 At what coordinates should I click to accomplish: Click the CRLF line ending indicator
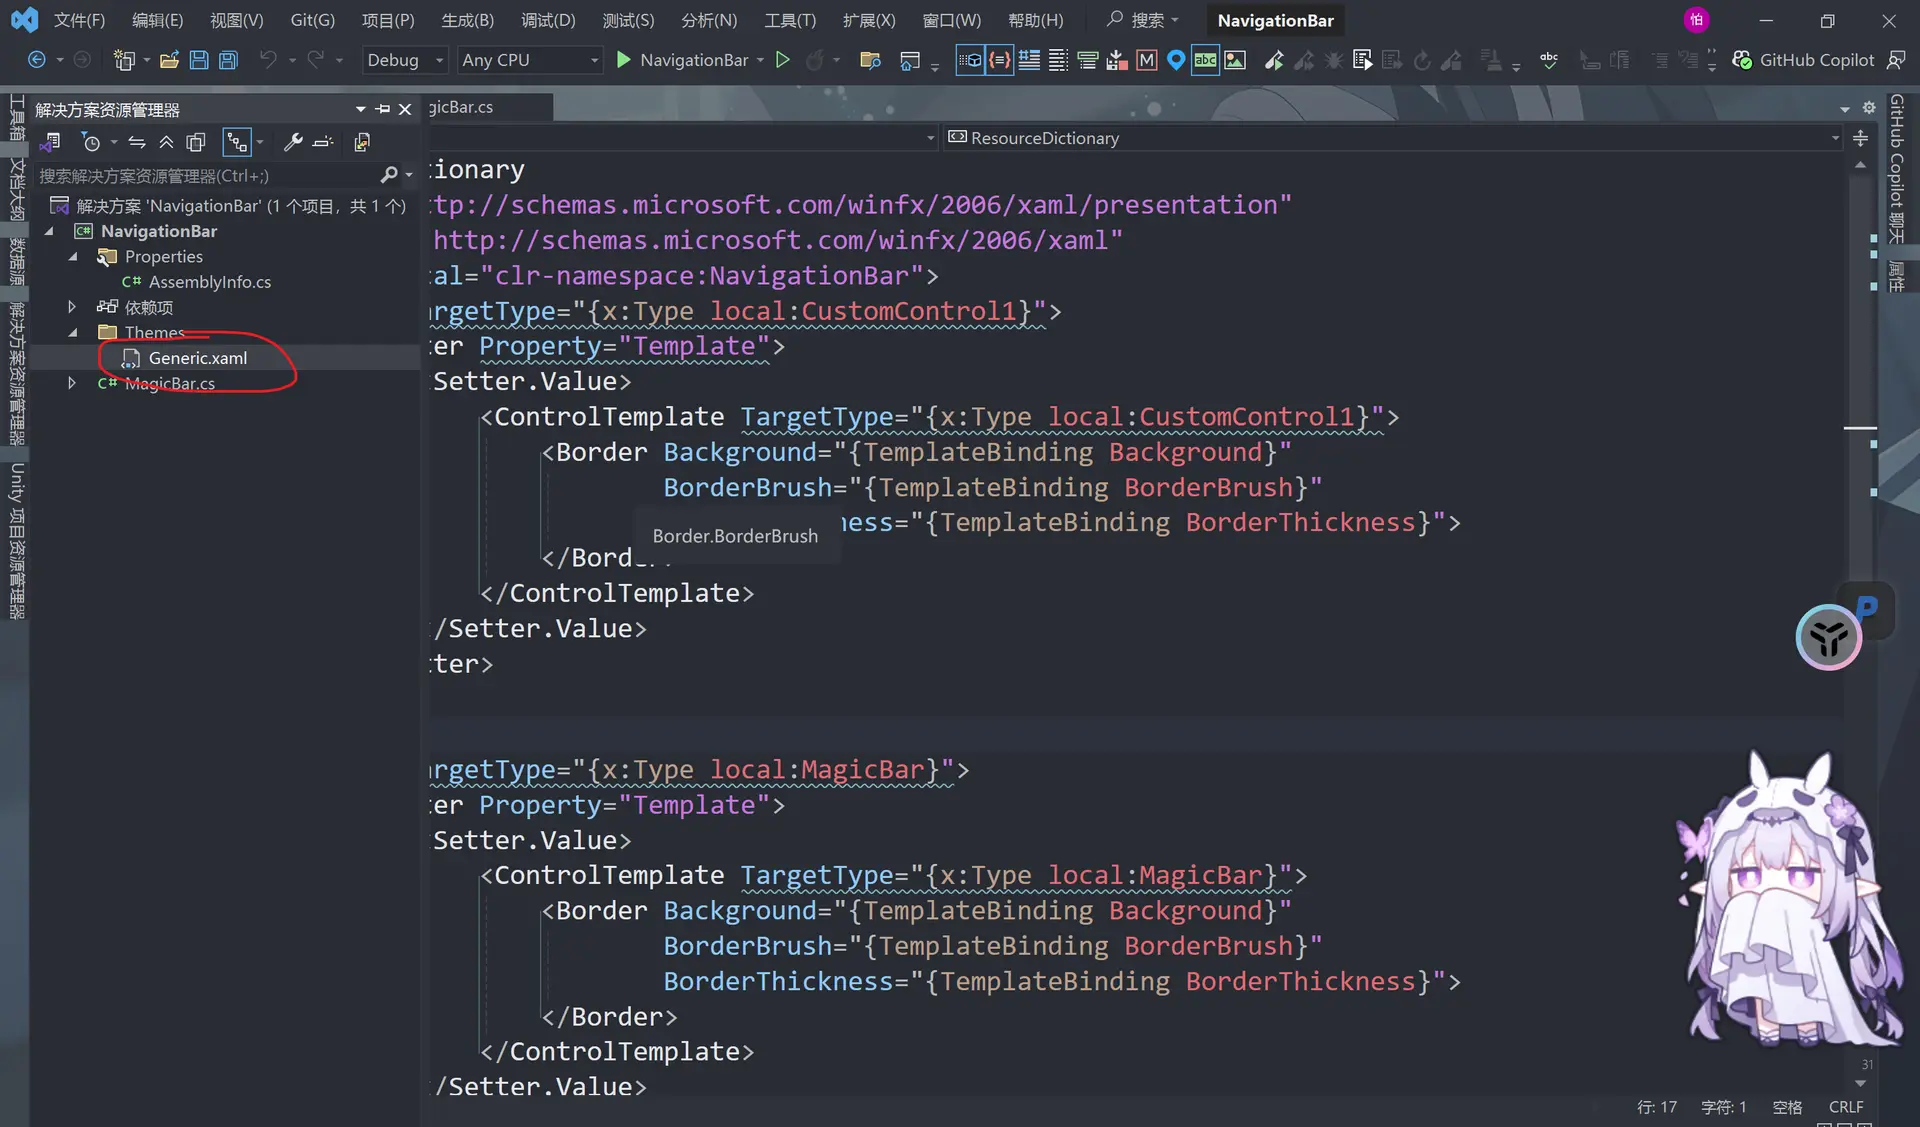click(1846, 1107)
